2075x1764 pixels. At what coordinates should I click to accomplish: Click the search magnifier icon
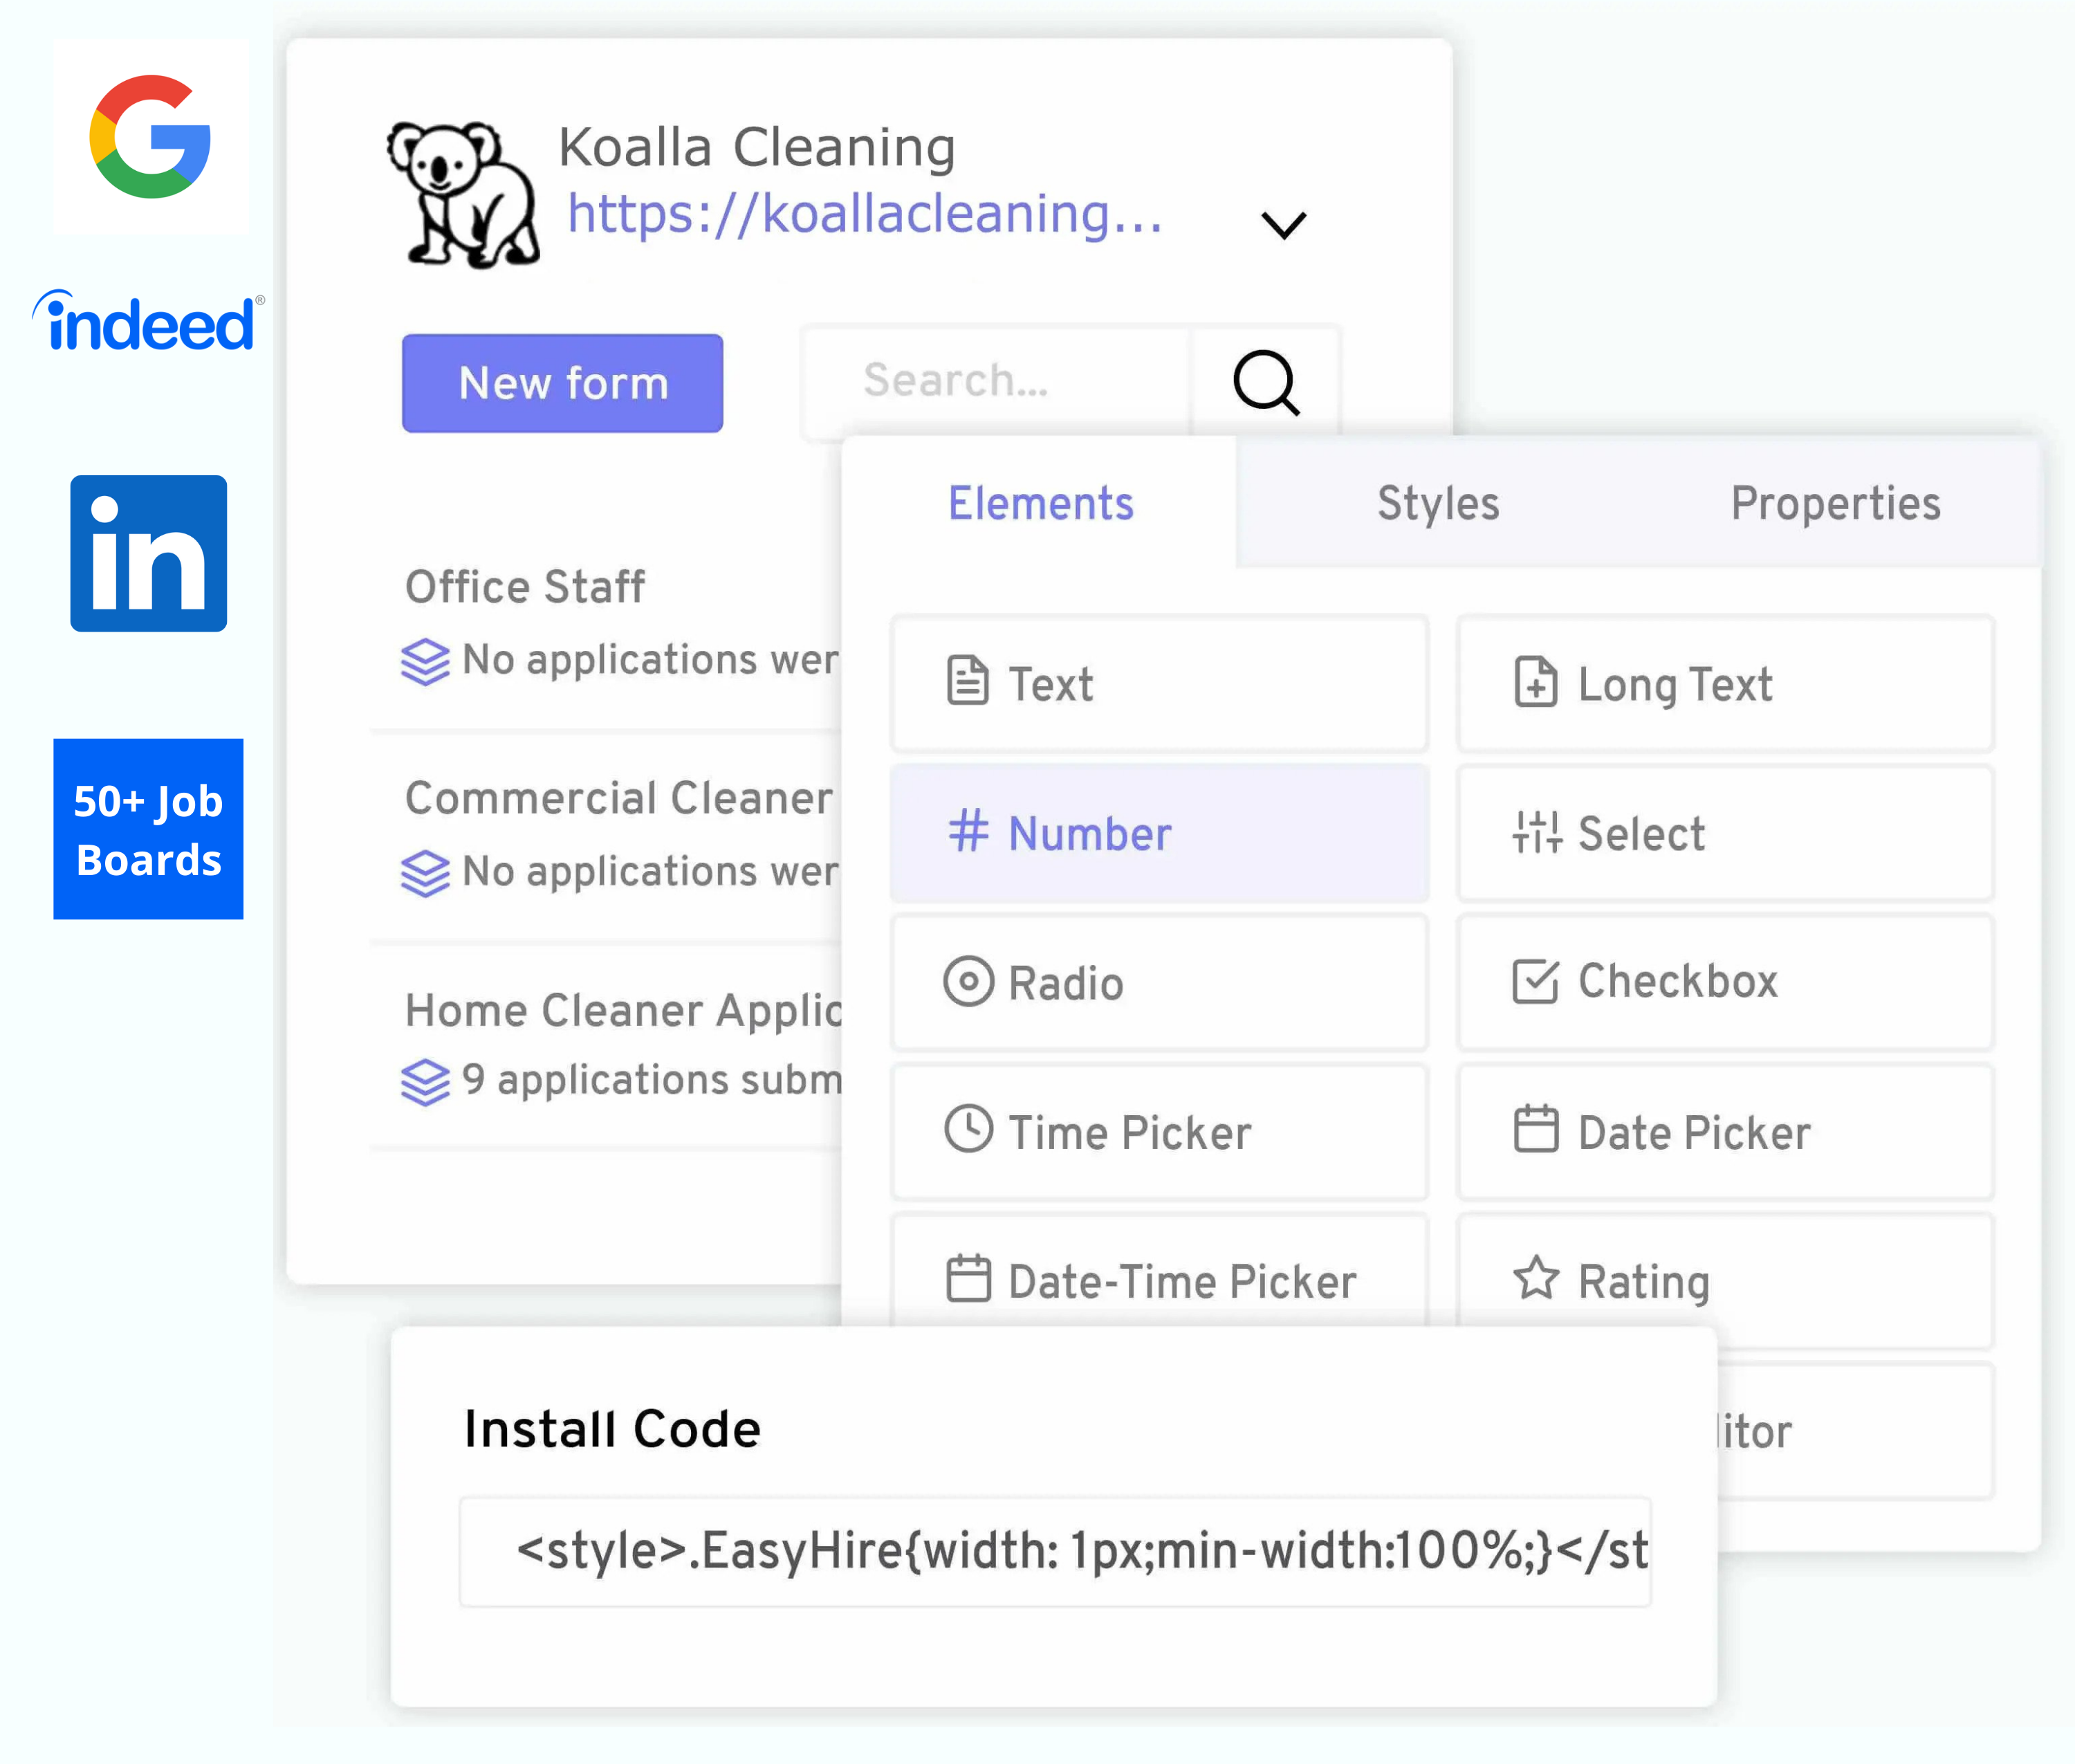point(1265,383)
